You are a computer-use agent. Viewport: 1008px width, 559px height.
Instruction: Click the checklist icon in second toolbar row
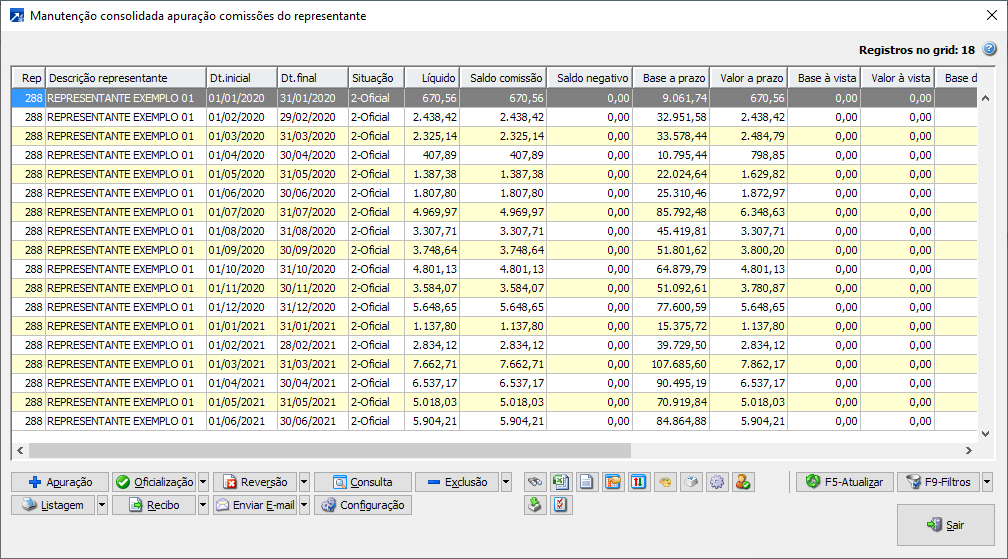tap(562, 505)
